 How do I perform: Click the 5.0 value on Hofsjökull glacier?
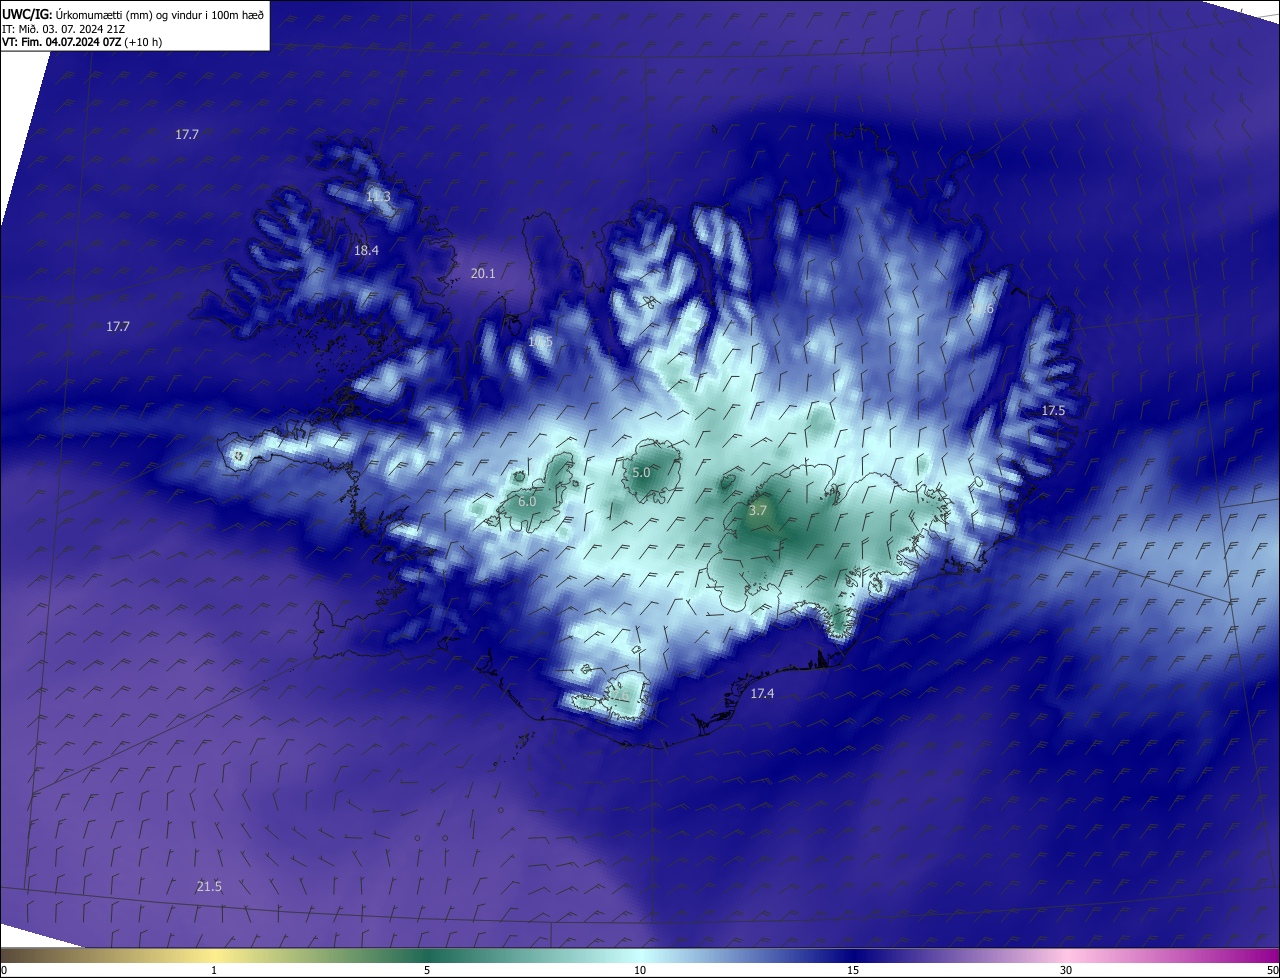pyautogui.click(x=642, y=472)
